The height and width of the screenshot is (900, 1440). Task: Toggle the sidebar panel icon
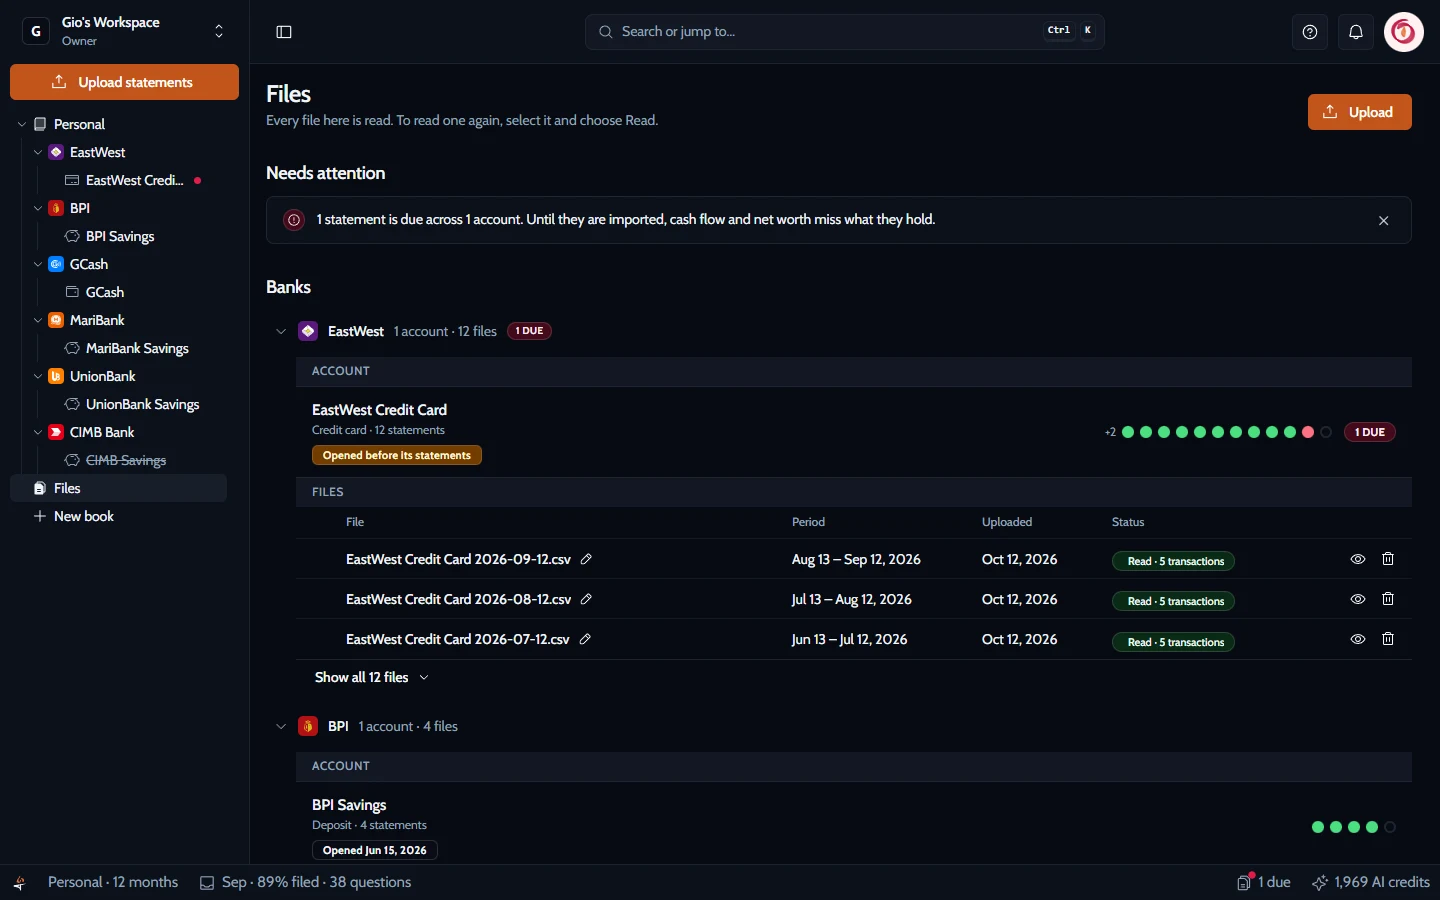click(x=284, y=32)
